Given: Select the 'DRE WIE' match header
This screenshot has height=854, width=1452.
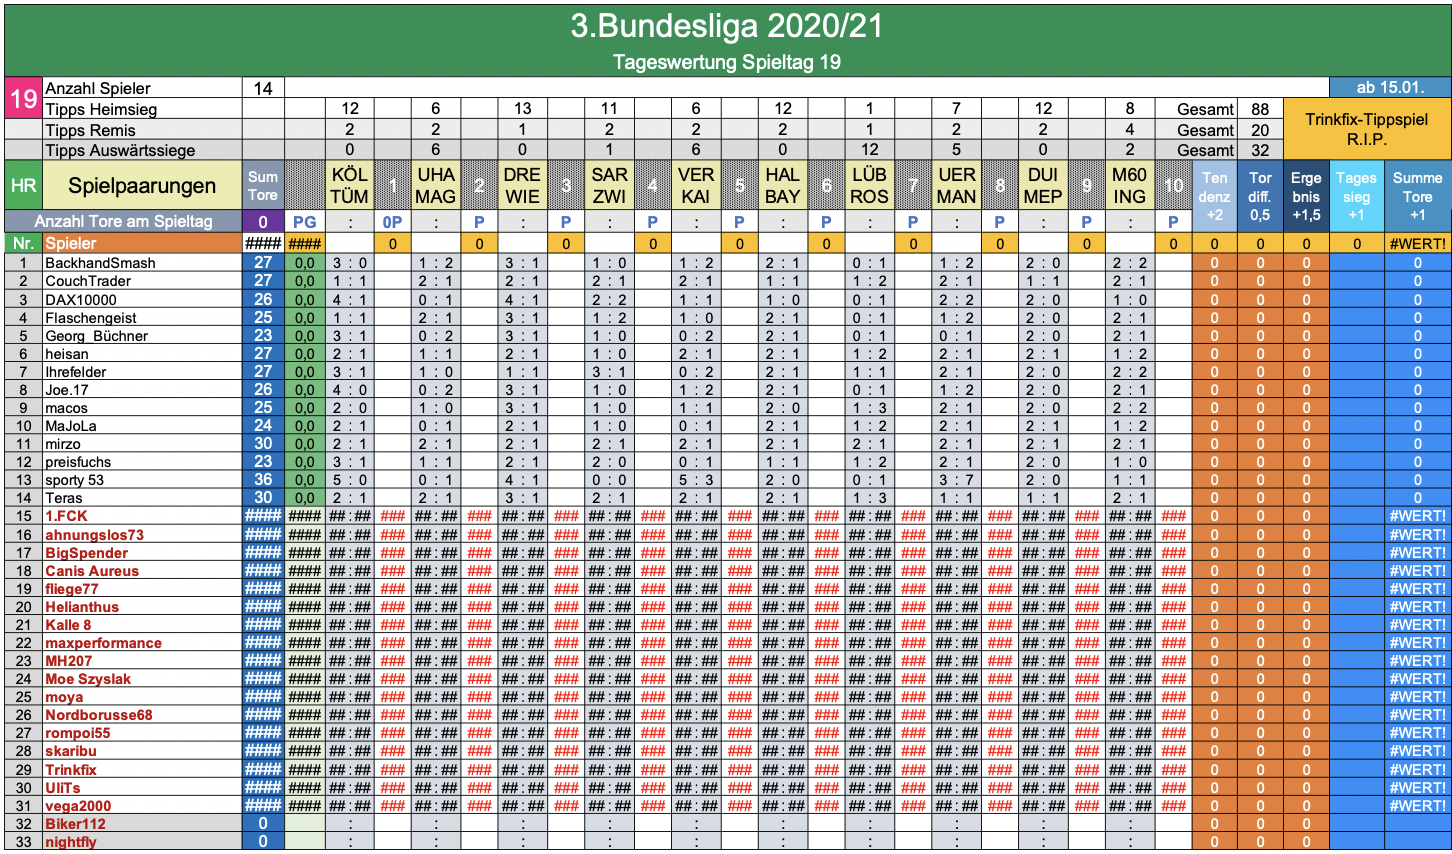Looking at the screenshot, I should tap(522, 185).
